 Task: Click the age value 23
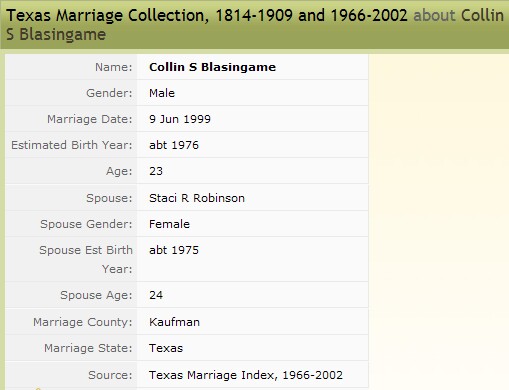(x=156, y=171)
